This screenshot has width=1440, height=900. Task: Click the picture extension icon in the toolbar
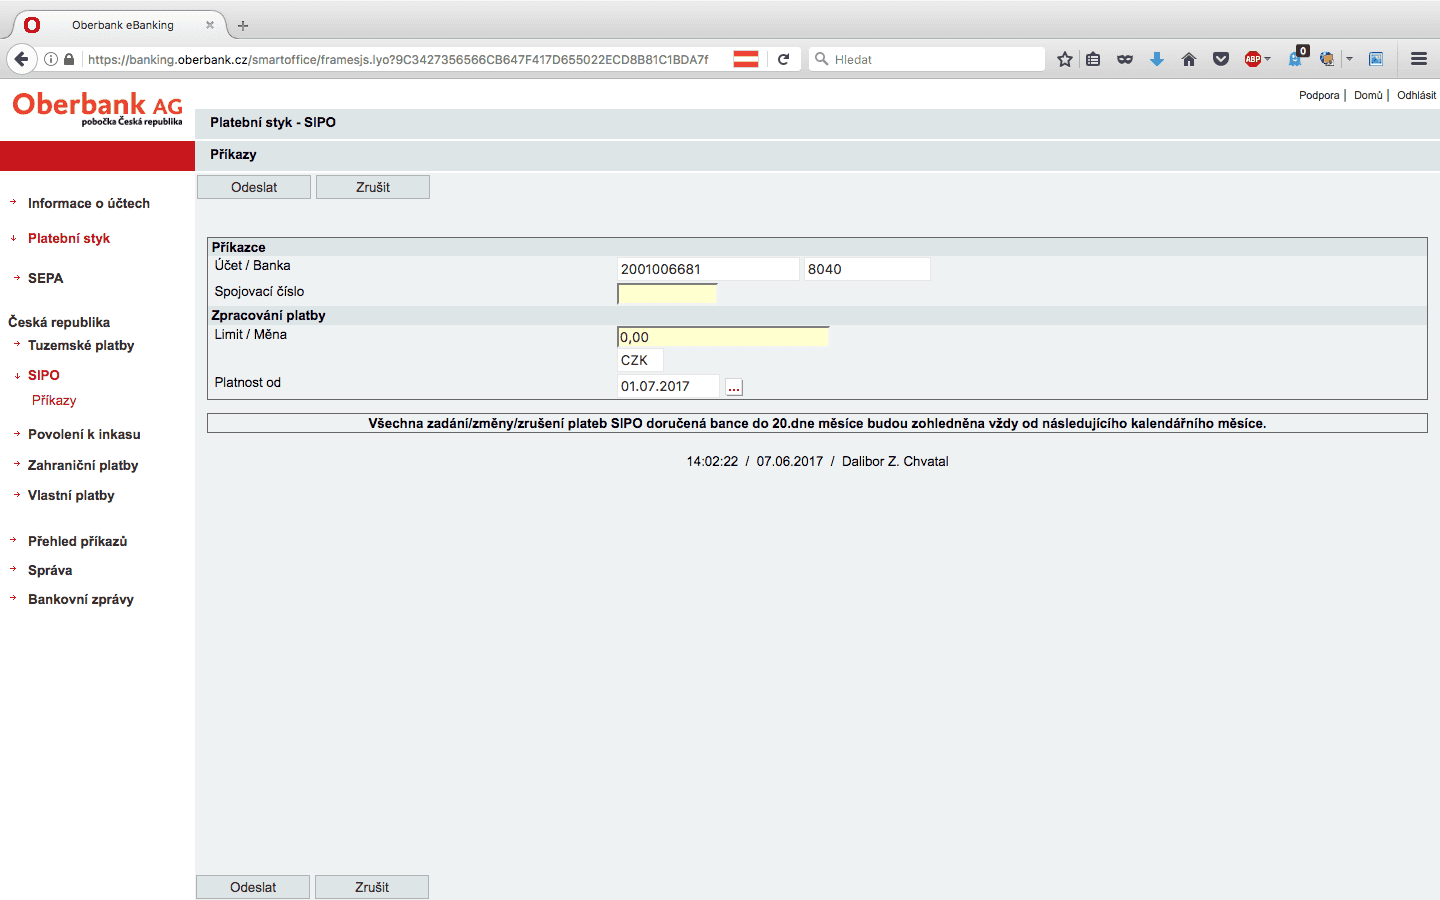1376,59
